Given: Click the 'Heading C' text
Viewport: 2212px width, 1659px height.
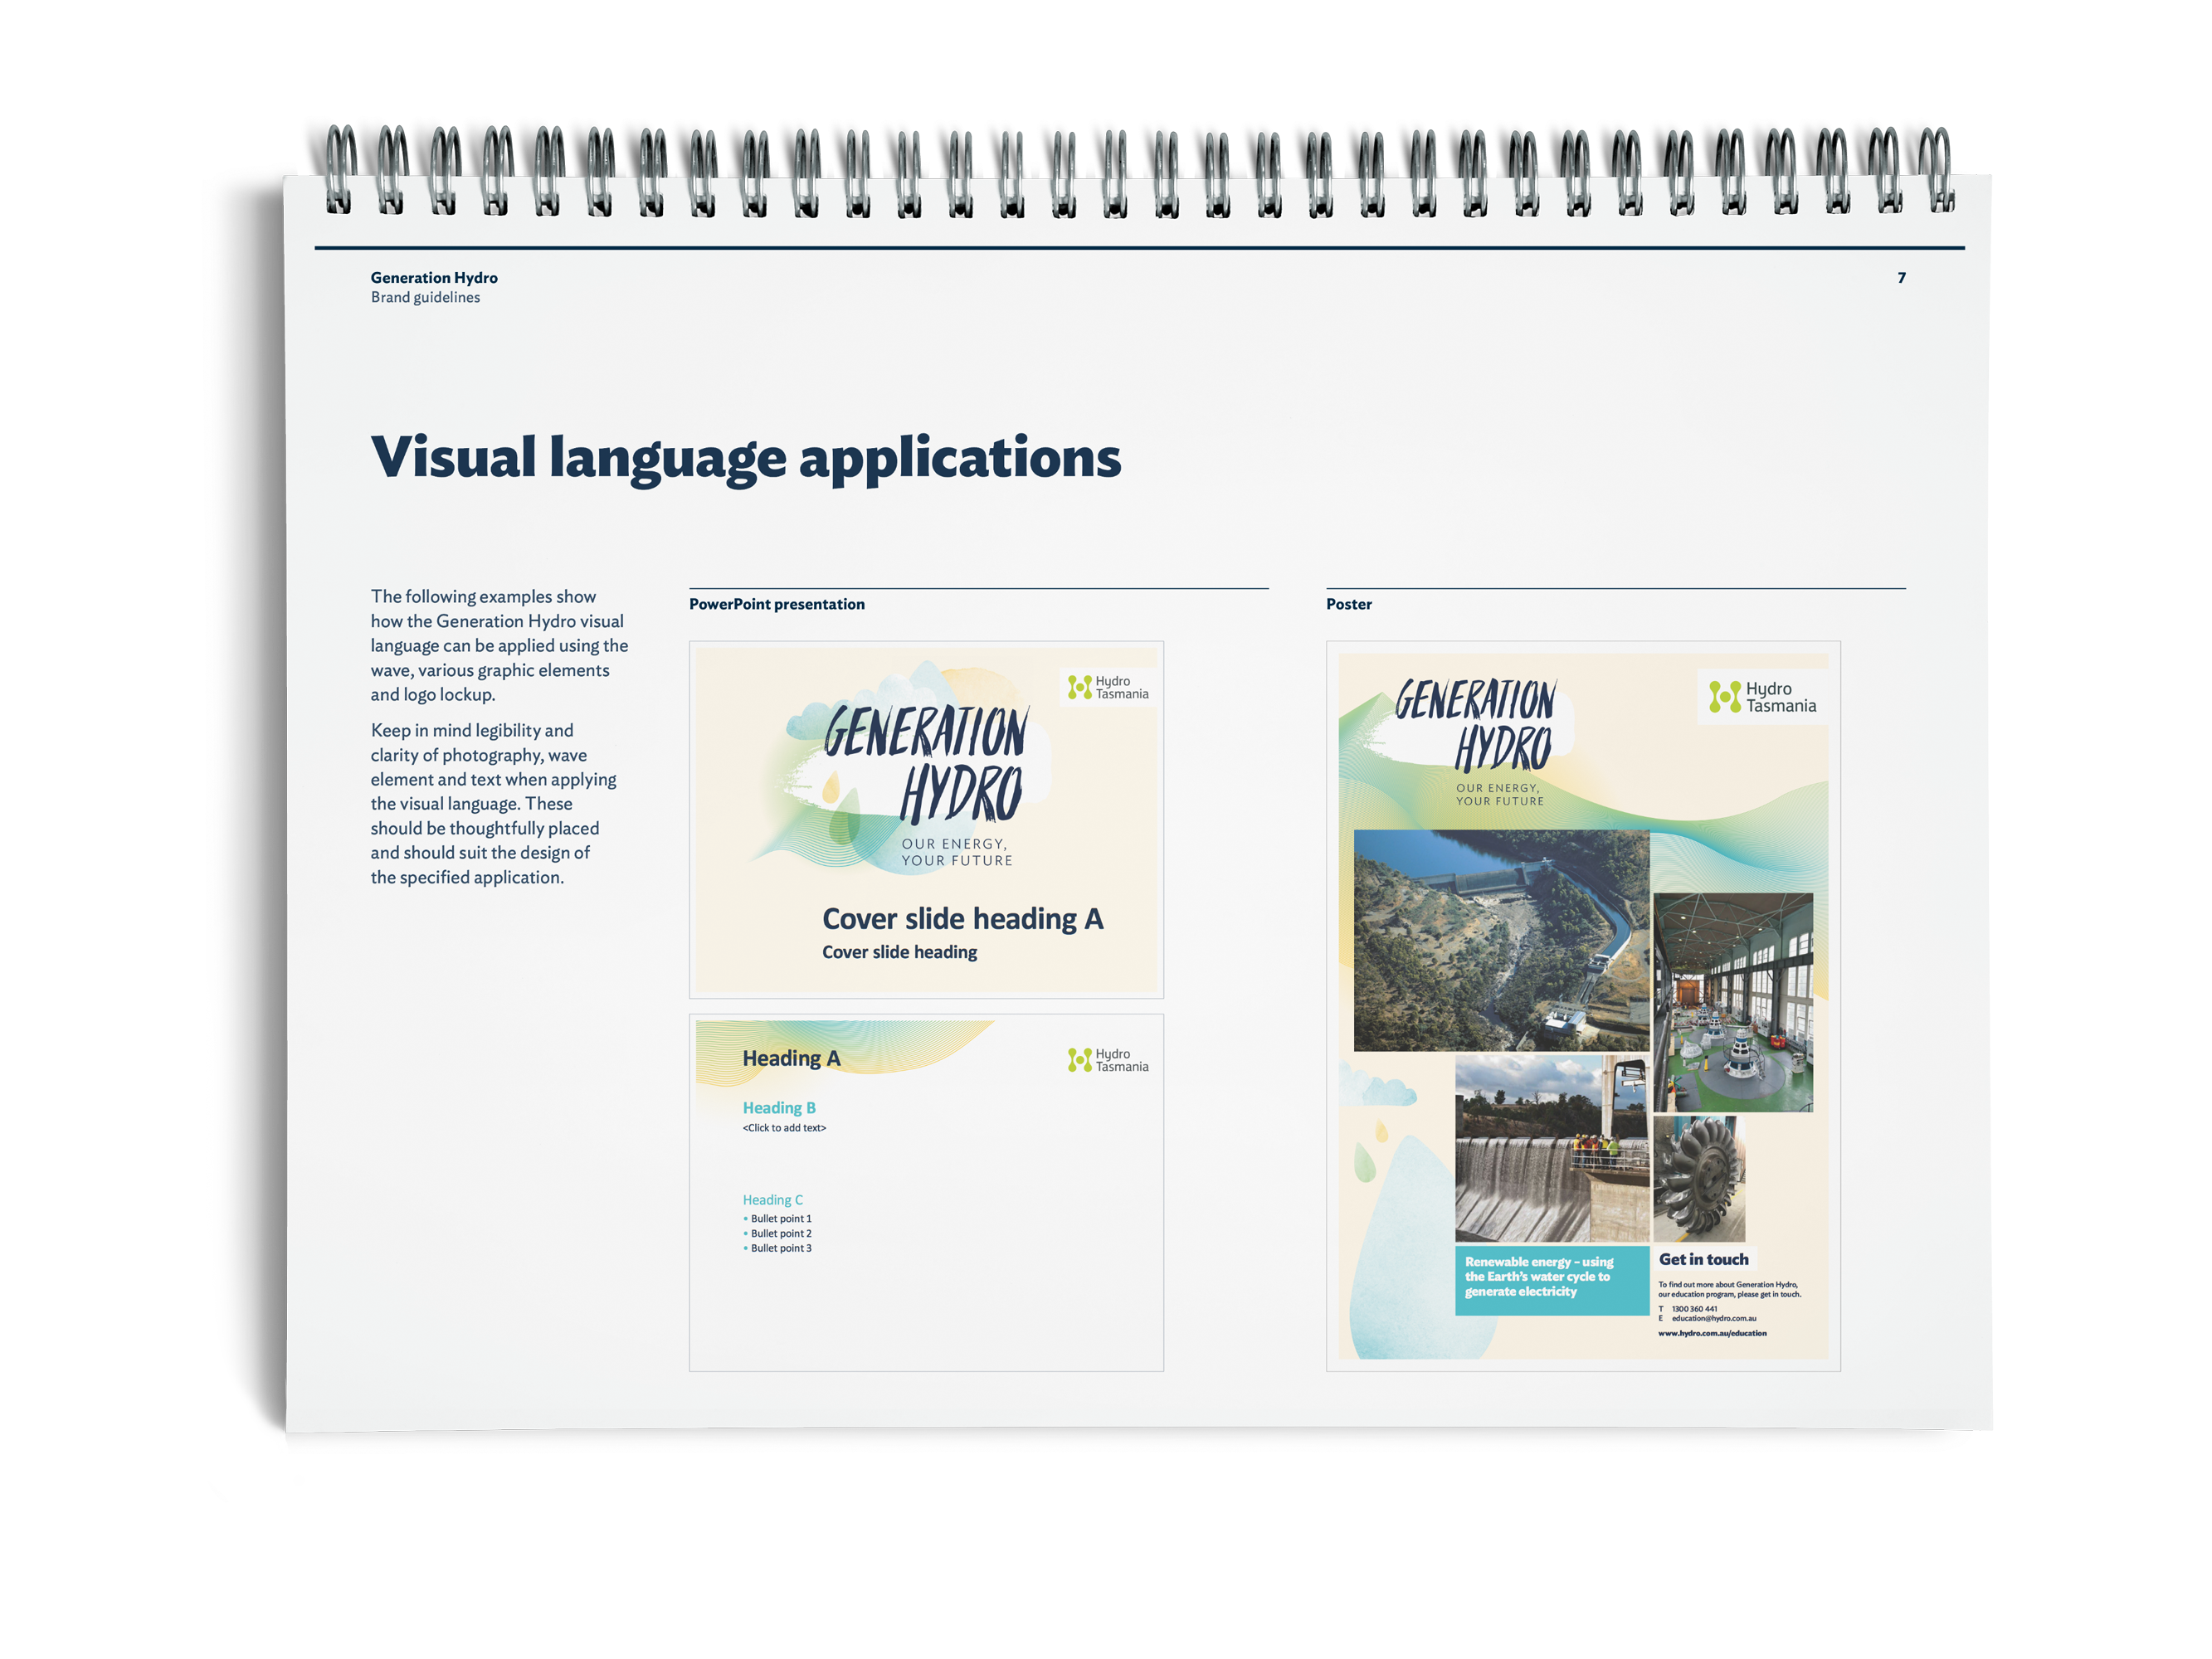Looking at the screenshot, I should 772,1200.
